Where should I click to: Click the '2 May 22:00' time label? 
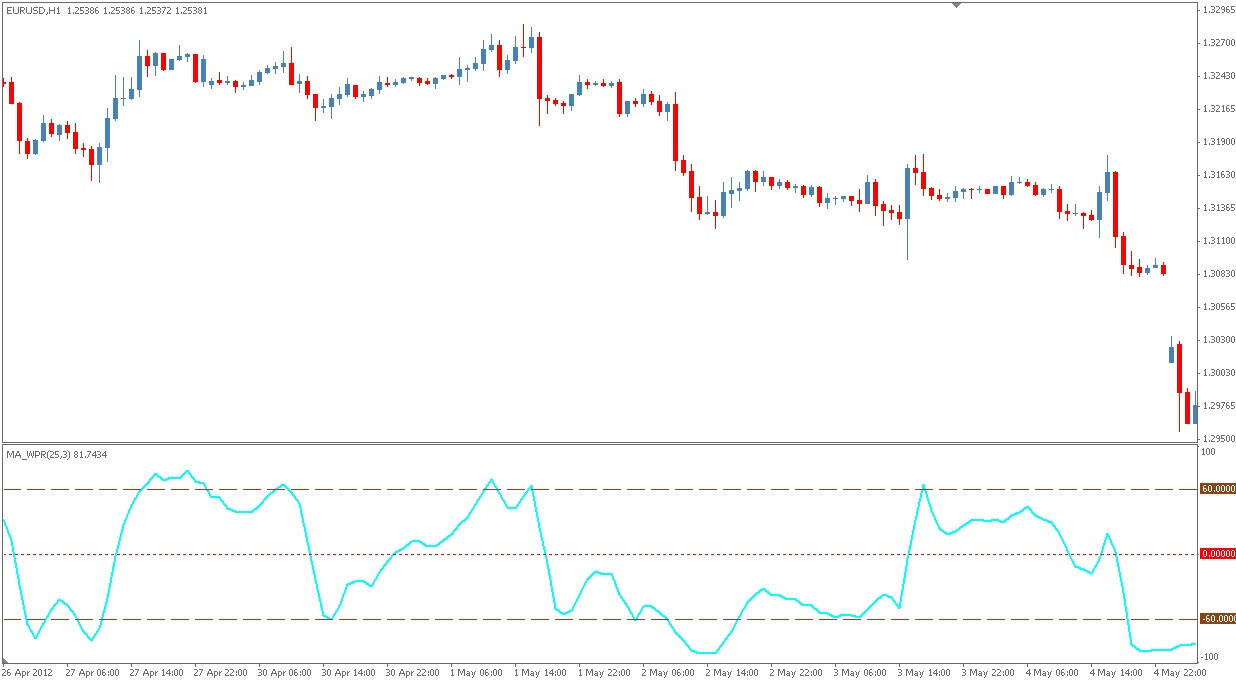click(798, 673)
